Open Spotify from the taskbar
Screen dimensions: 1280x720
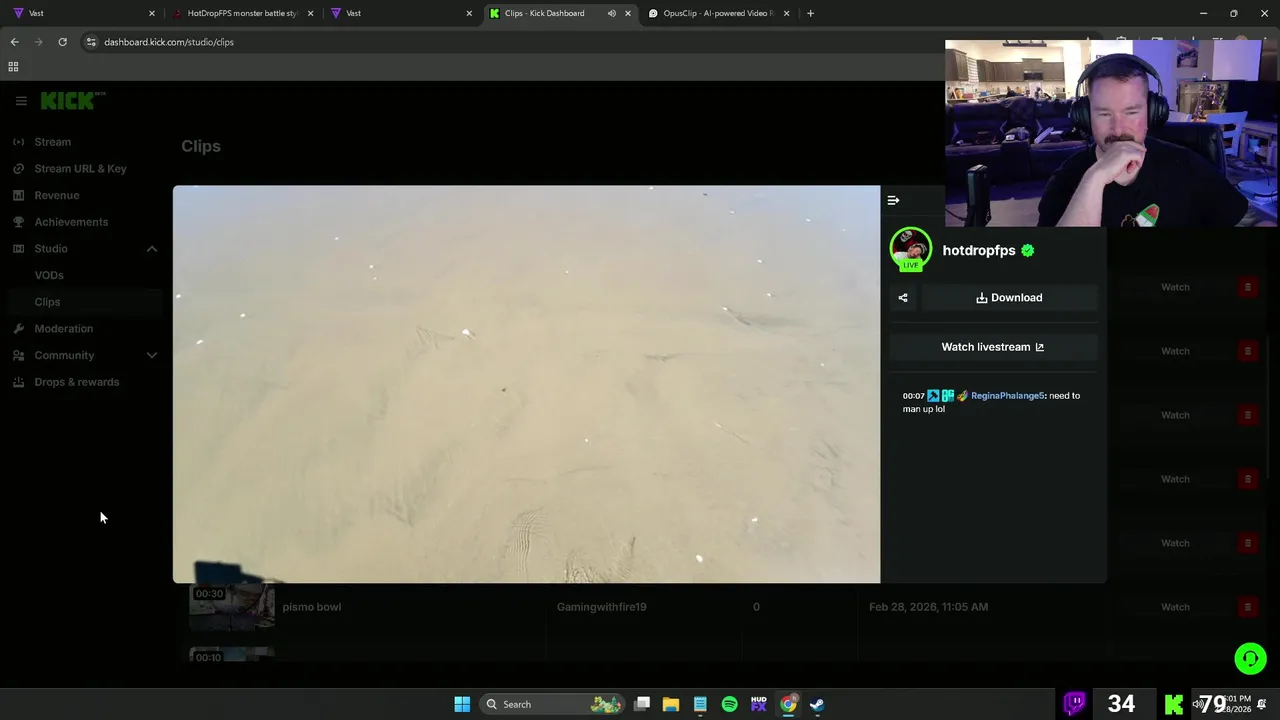coord(729,704)
